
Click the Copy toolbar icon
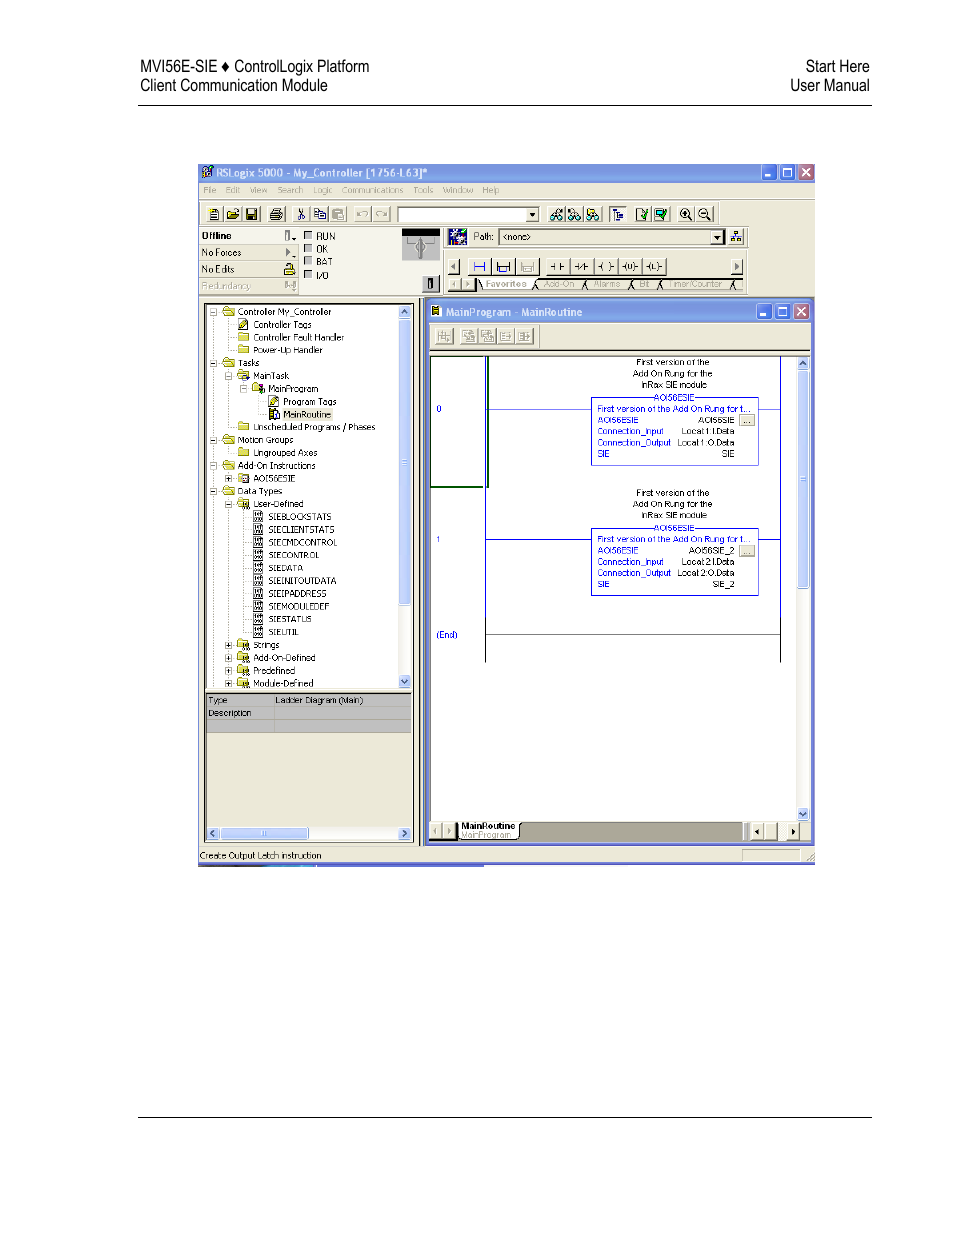click(x=320, y=214)
